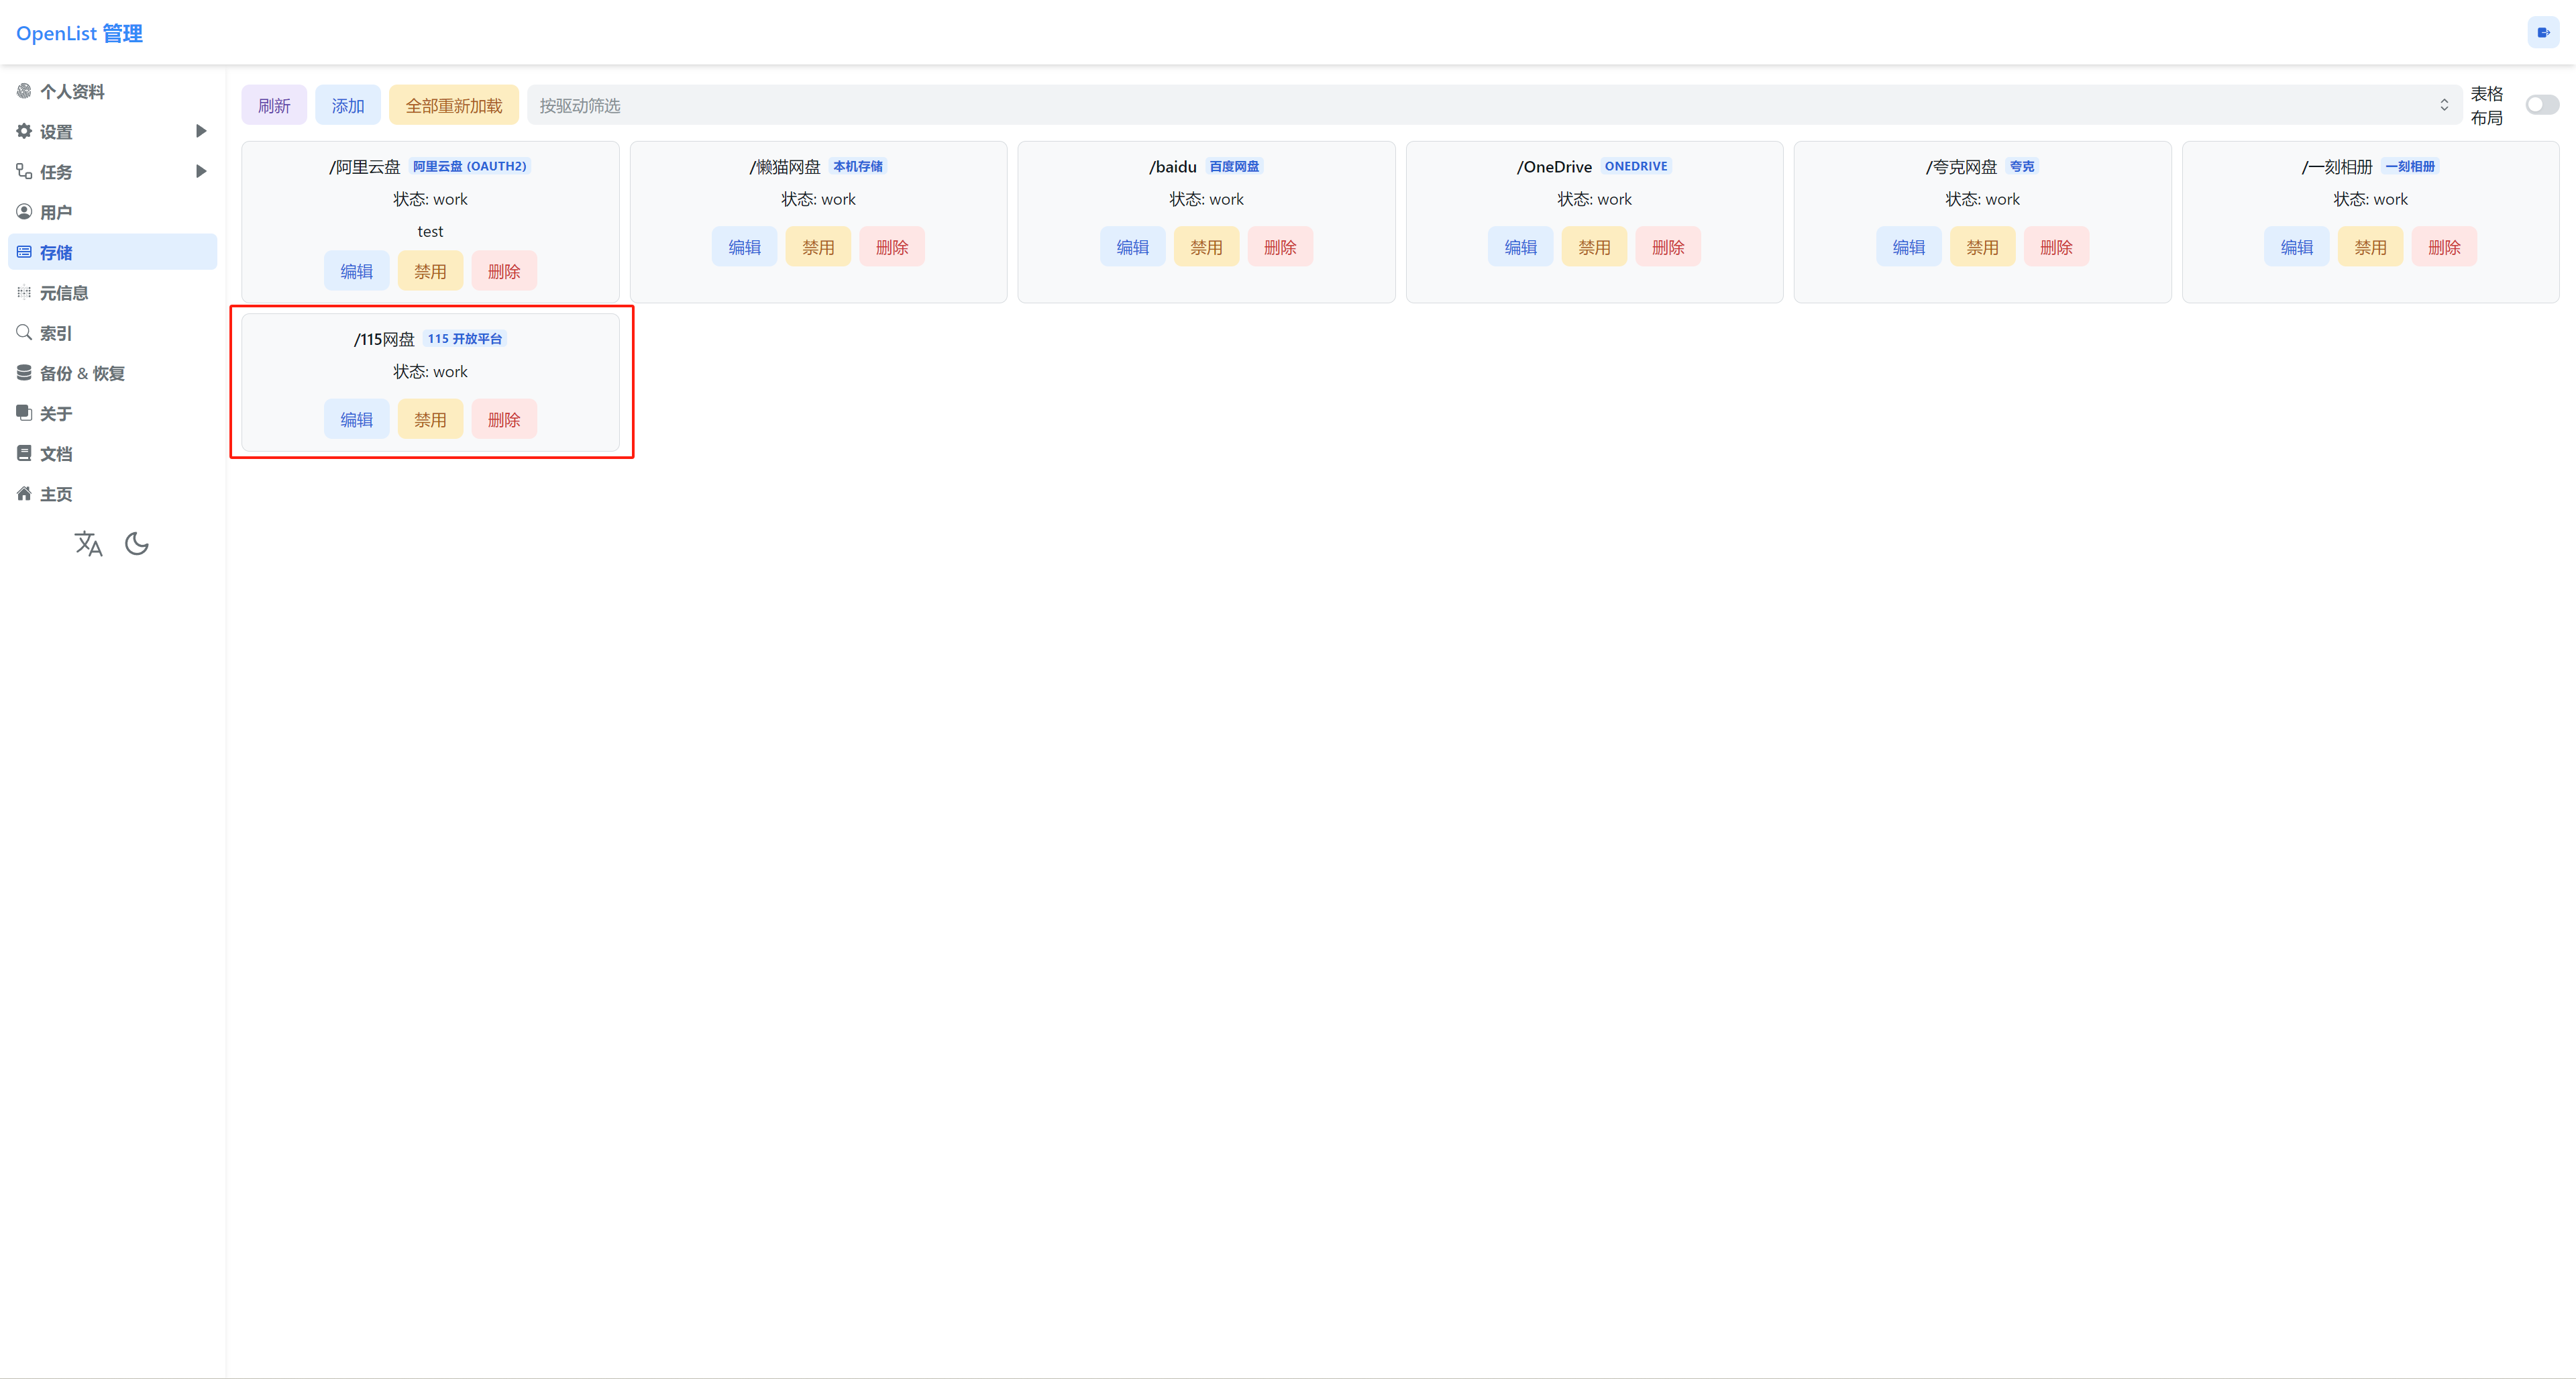Delete the /baidu storage
The height and width of the screenshot is (1379, 2576).
click(x=1280, y=247)
